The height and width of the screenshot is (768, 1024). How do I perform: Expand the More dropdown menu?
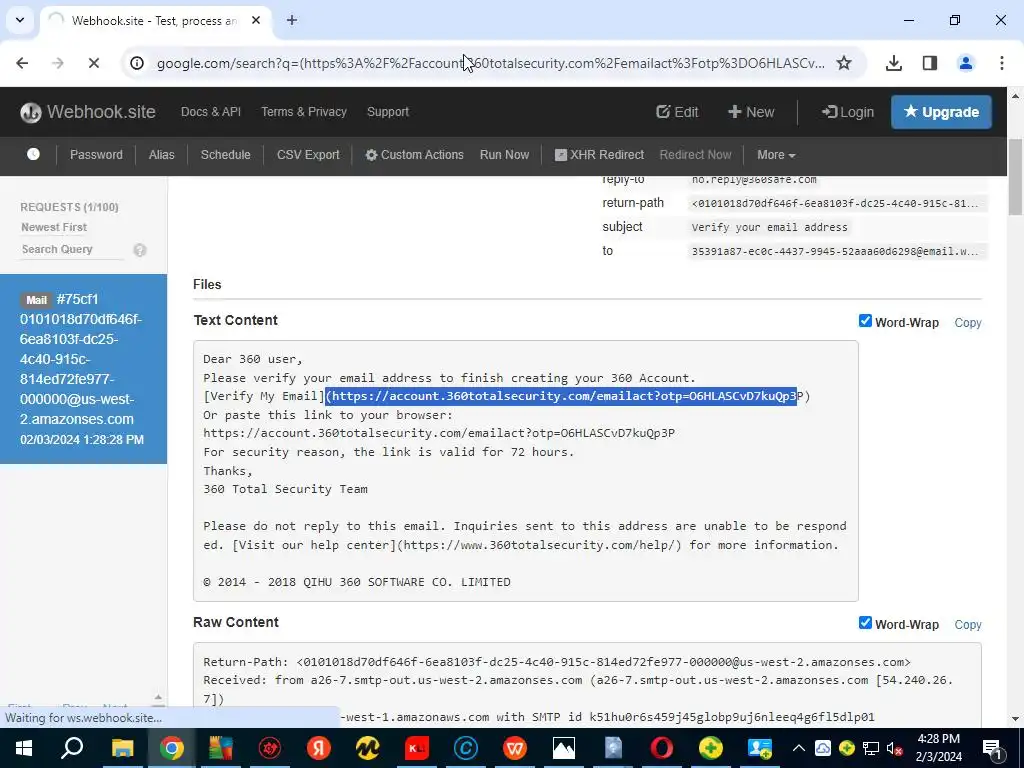pyautogui.click(x=776, y=155)
